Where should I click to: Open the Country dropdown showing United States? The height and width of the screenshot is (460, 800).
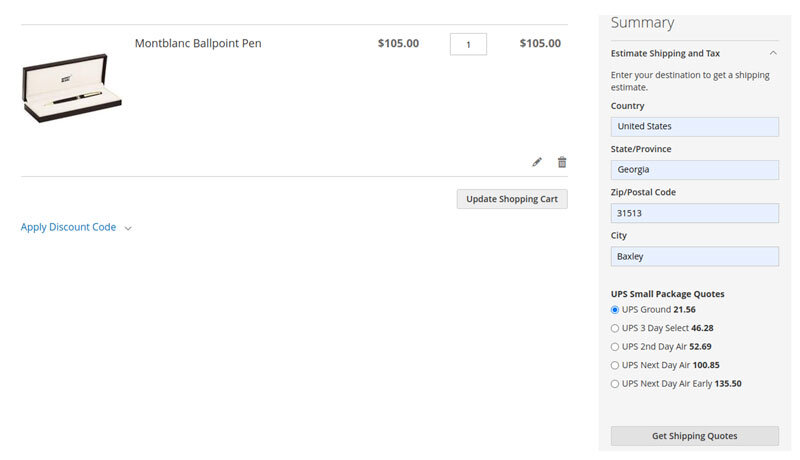[x=694, y=126]
